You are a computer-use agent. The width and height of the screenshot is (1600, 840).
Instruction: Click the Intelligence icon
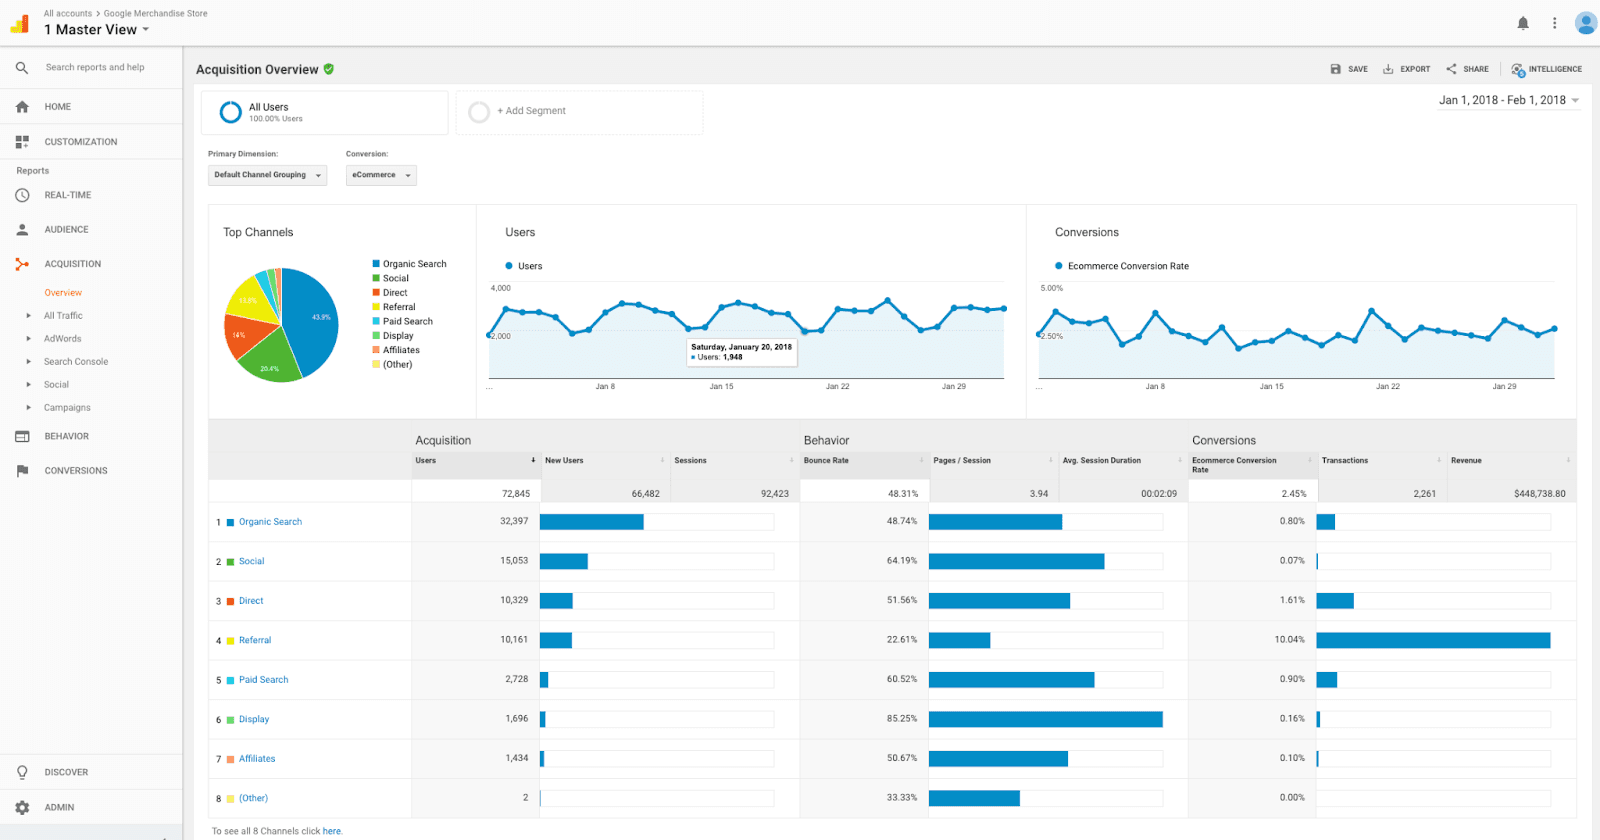click(x=1518, y=69)
